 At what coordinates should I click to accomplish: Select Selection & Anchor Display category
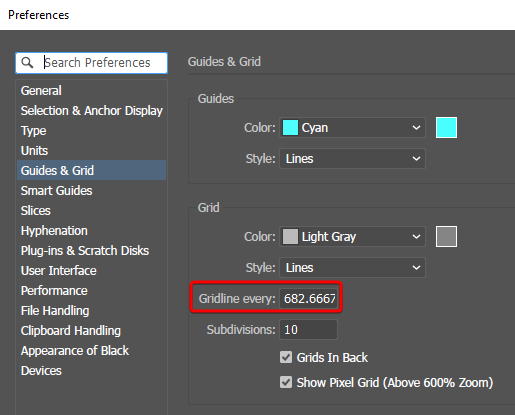tap(91, 110)
